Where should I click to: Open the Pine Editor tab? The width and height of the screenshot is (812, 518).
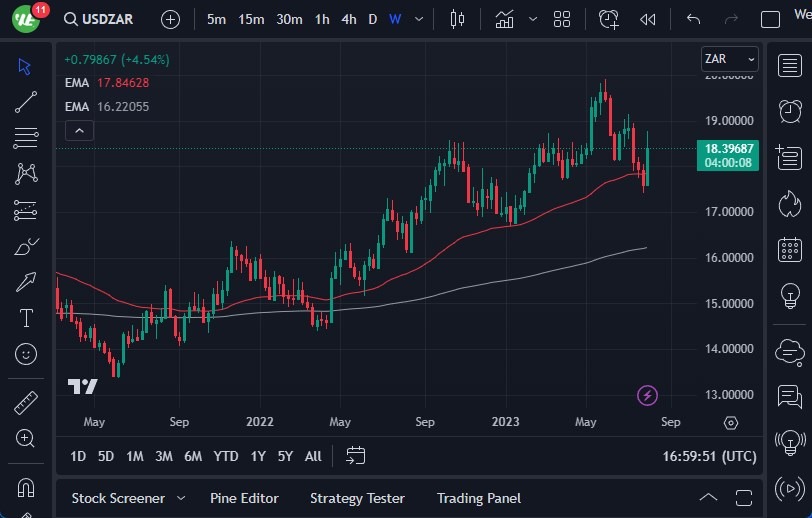244,498
